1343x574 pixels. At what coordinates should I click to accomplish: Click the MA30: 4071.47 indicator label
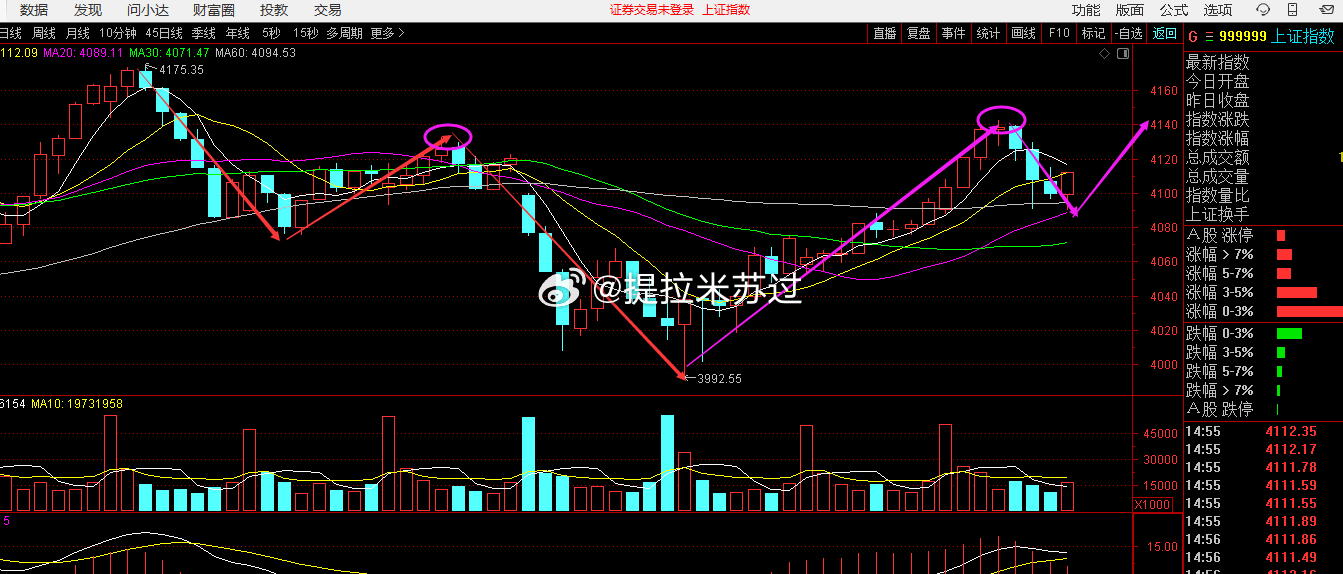(x=169, y=53)
